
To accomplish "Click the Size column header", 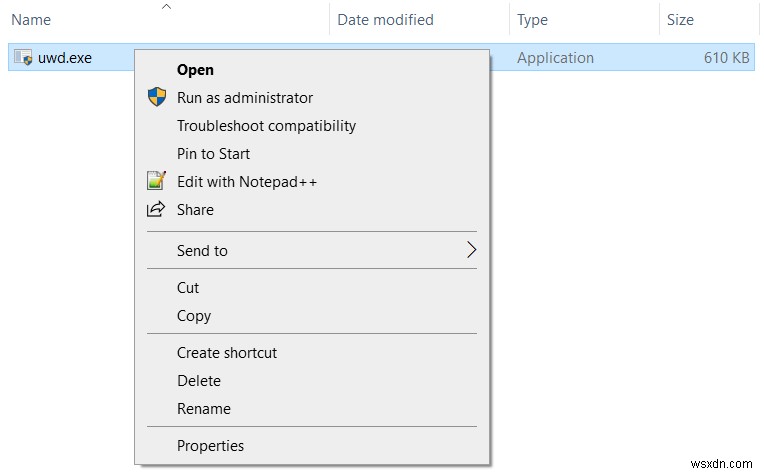I will click(x=680, y=20).
